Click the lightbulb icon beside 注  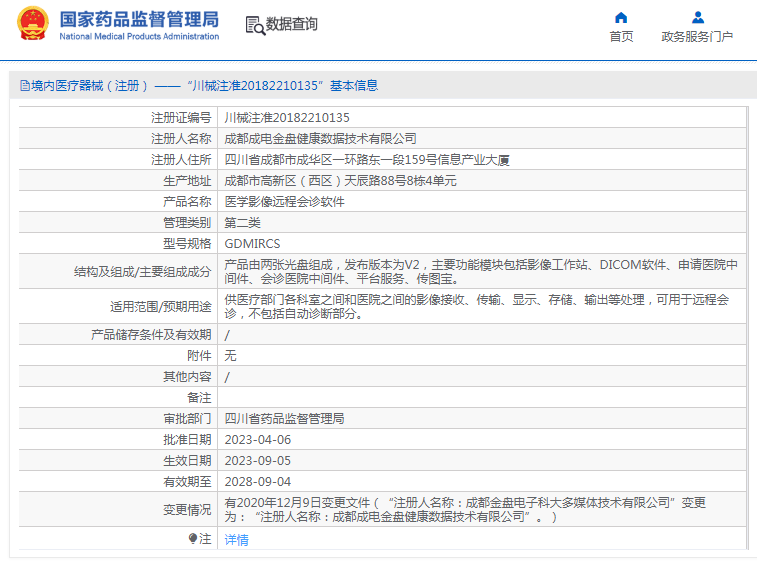coord(193,538)
